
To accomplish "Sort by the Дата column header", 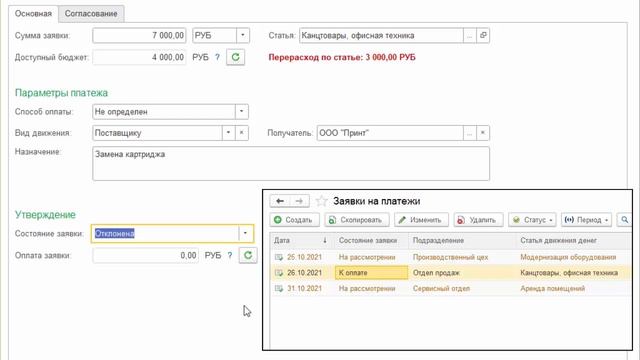I will click(x=301, y=240).
